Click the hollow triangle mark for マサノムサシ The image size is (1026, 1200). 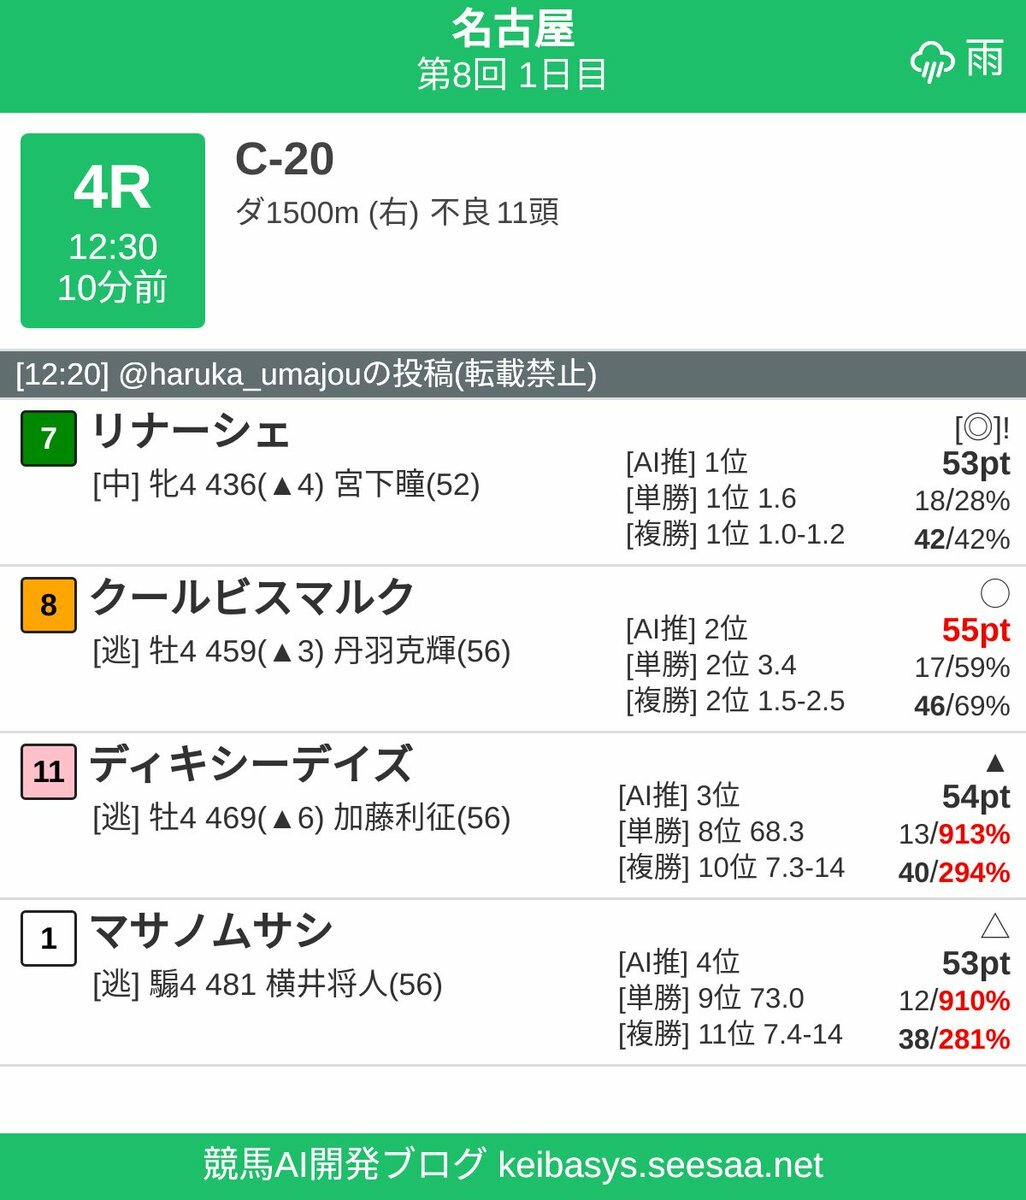(994, 927)
